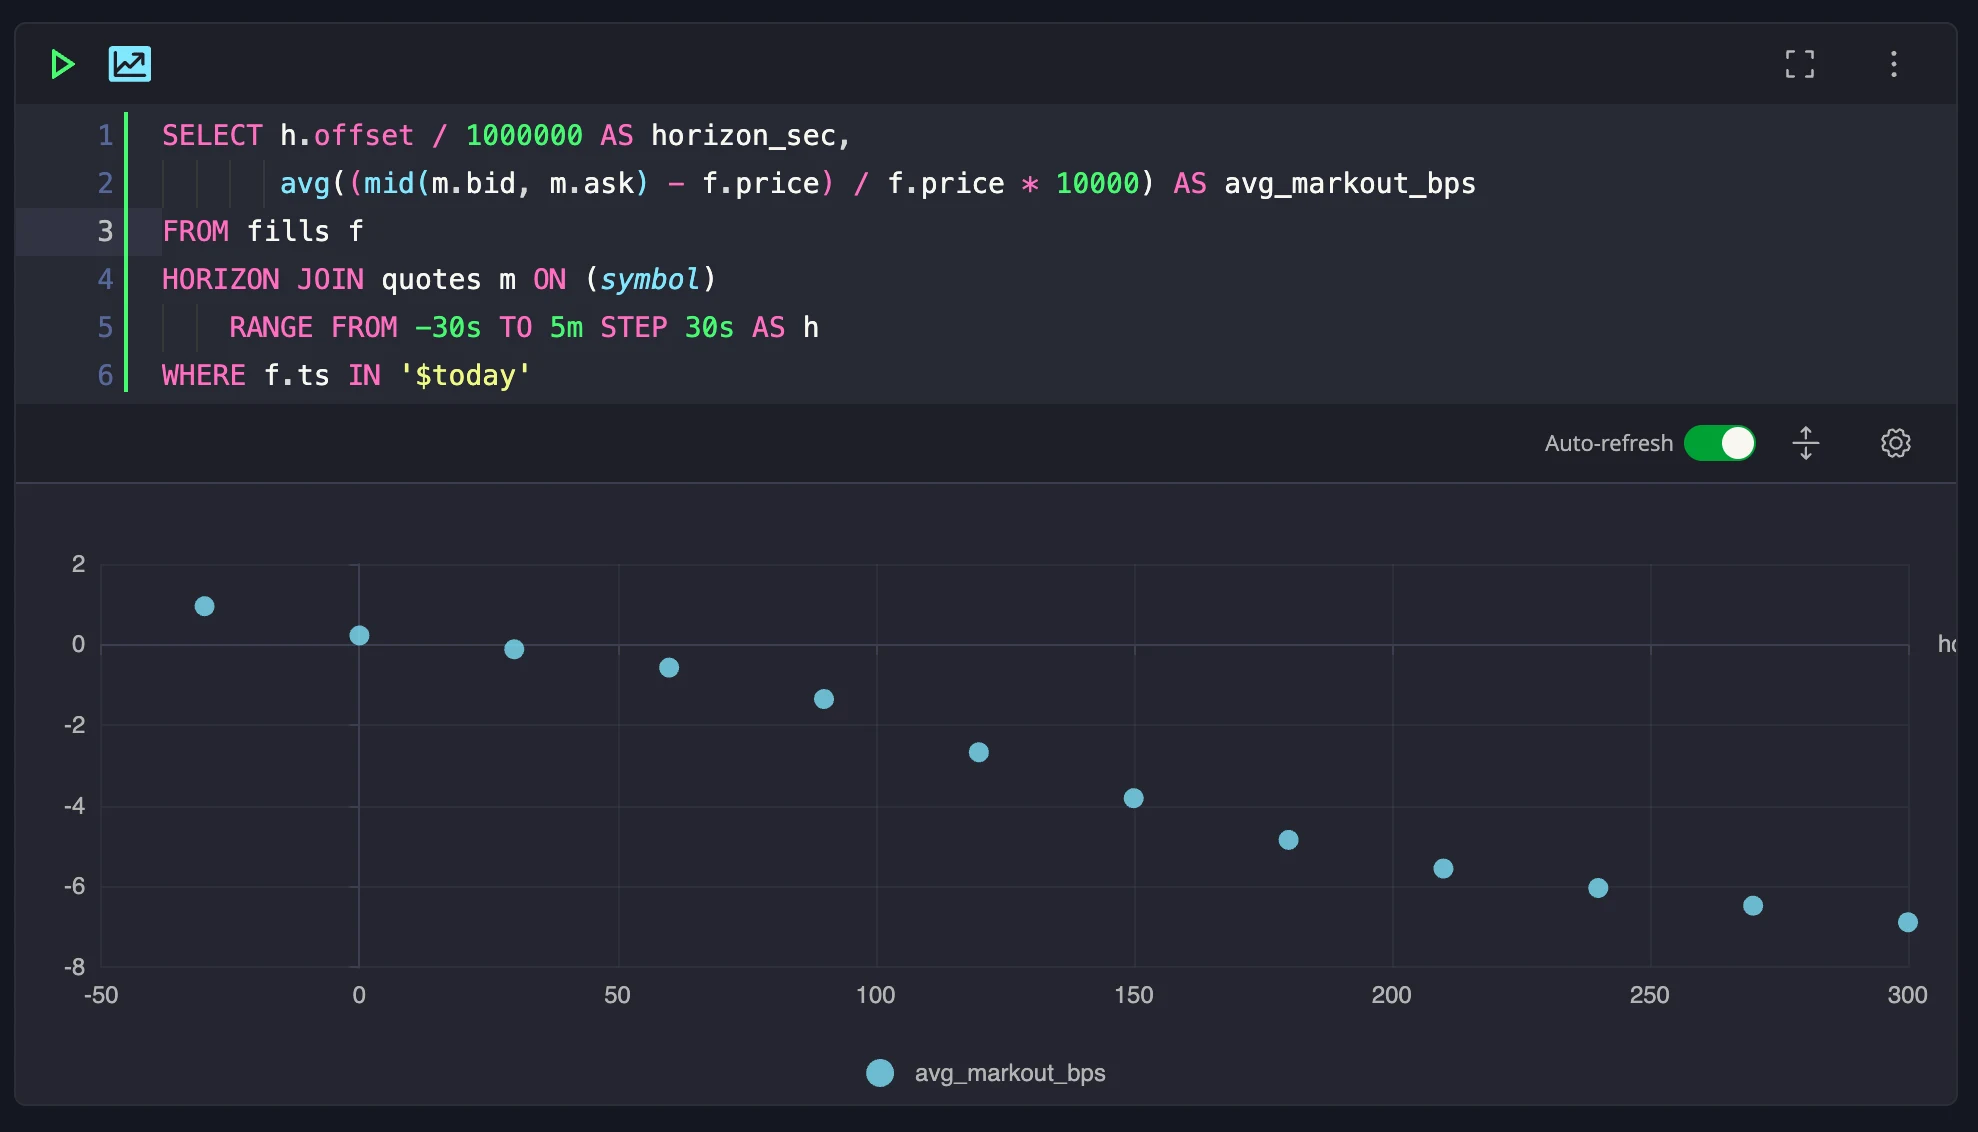Click '1000000' number in line 1
This screenshot has height=1132, width=1978.
(524, 135)
